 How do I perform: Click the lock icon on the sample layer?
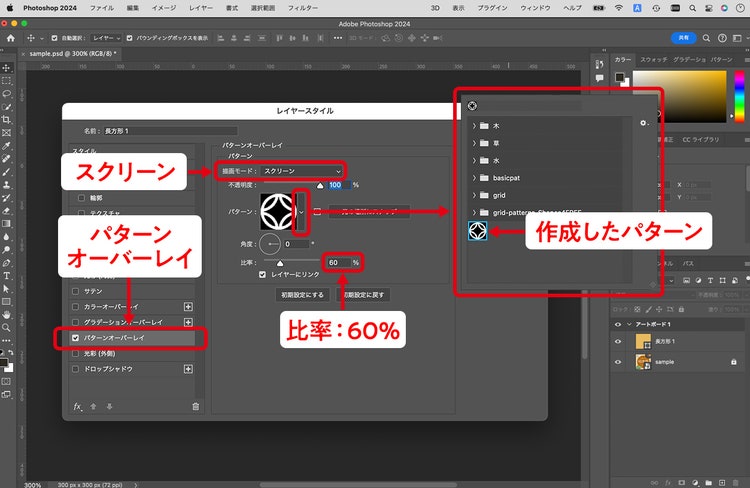point(734,362)
